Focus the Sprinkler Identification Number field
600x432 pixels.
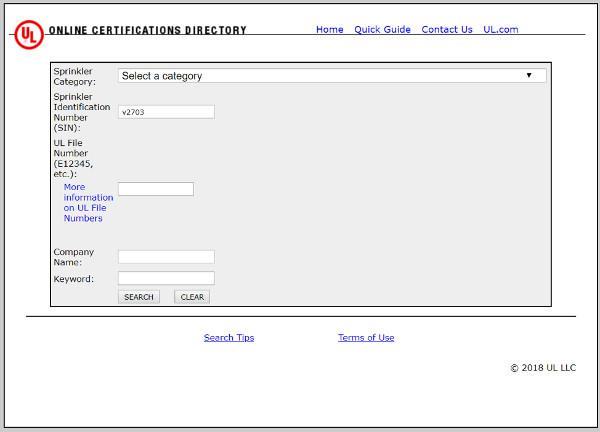pyautogui.click(x=166, y=112)
